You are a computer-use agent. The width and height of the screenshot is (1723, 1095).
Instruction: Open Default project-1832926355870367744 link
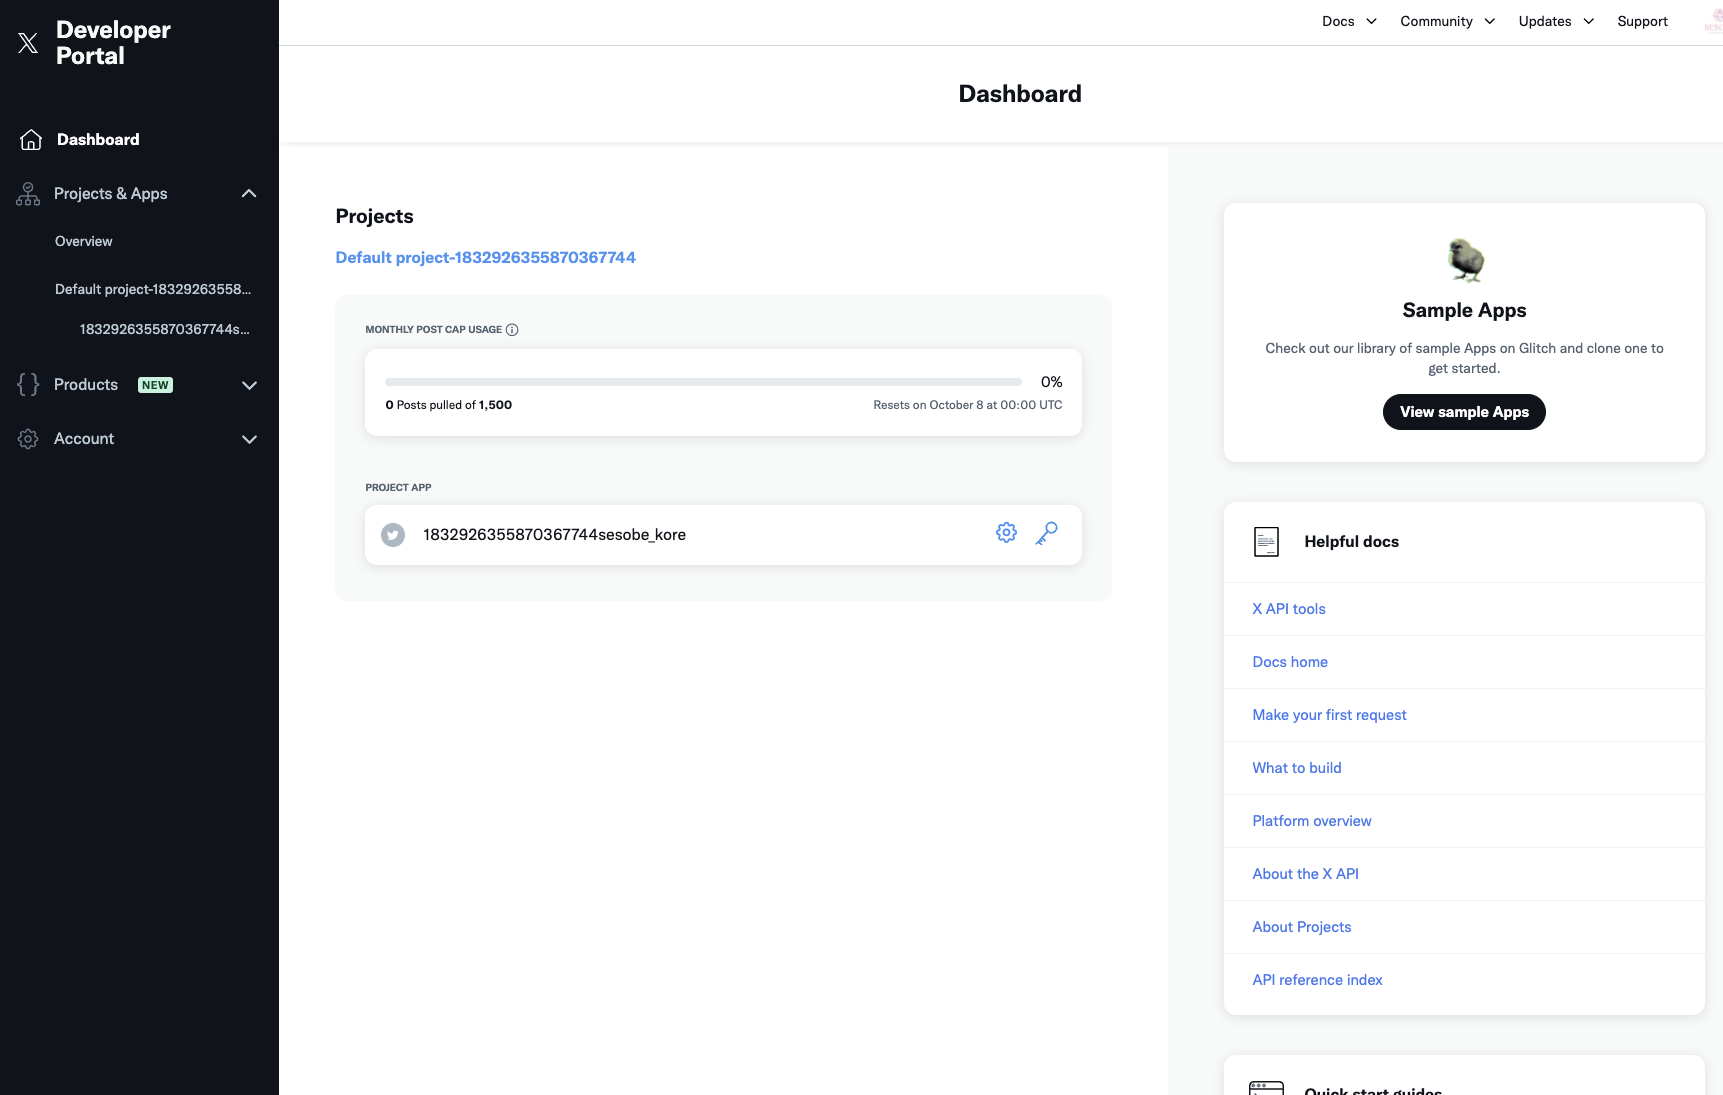pos(486,258)
